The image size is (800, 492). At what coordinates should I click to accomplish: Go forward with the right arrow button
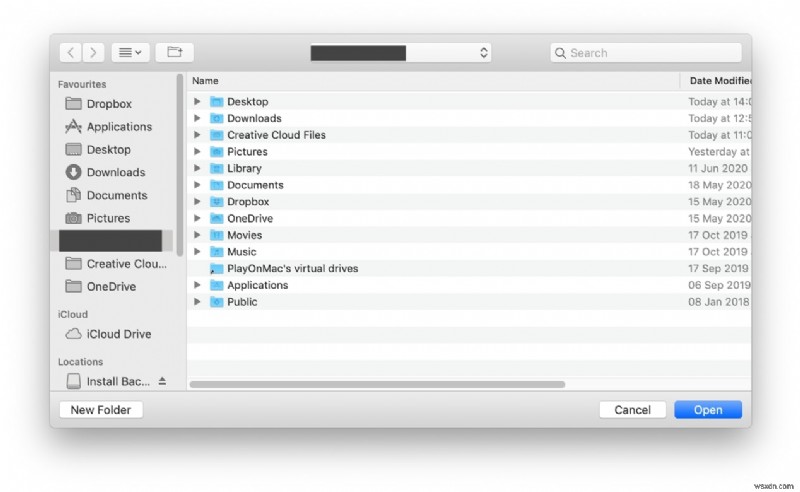point(93,52)
